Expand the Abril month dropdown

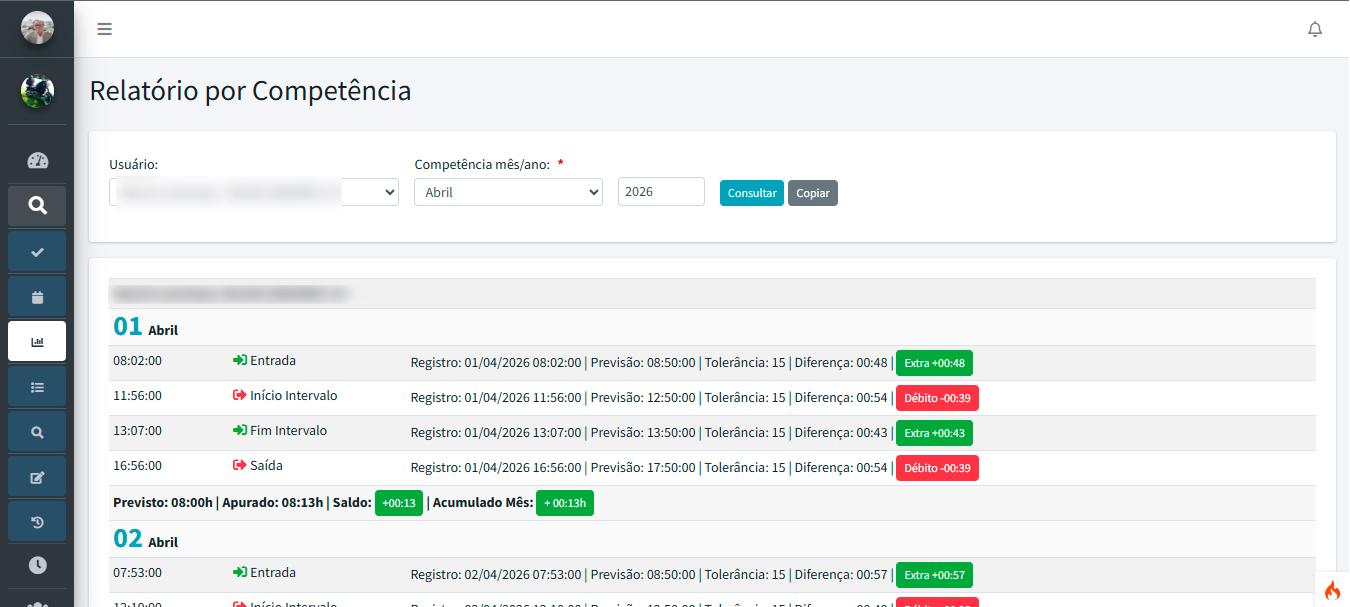508,192
